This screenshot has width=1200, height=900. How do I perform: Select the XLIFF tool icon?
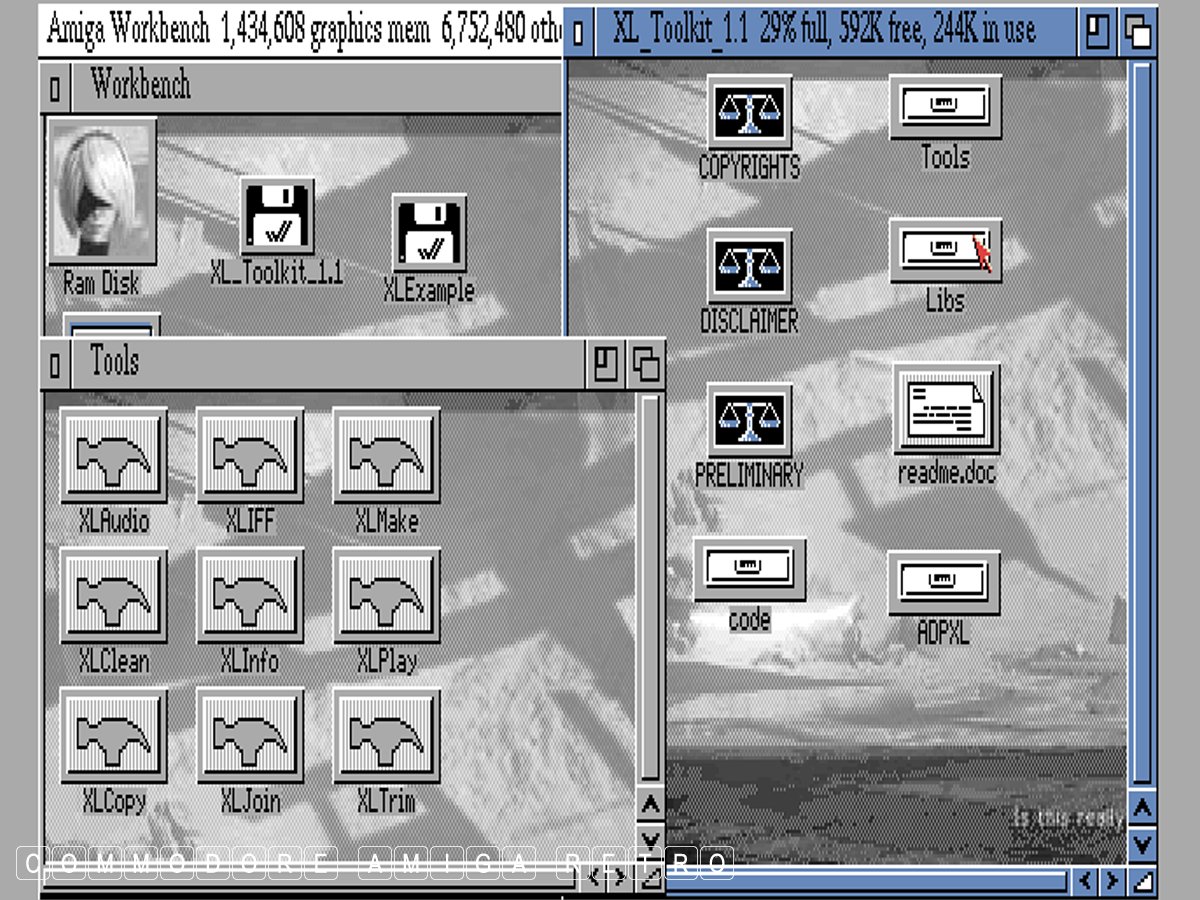pos(250,455)
